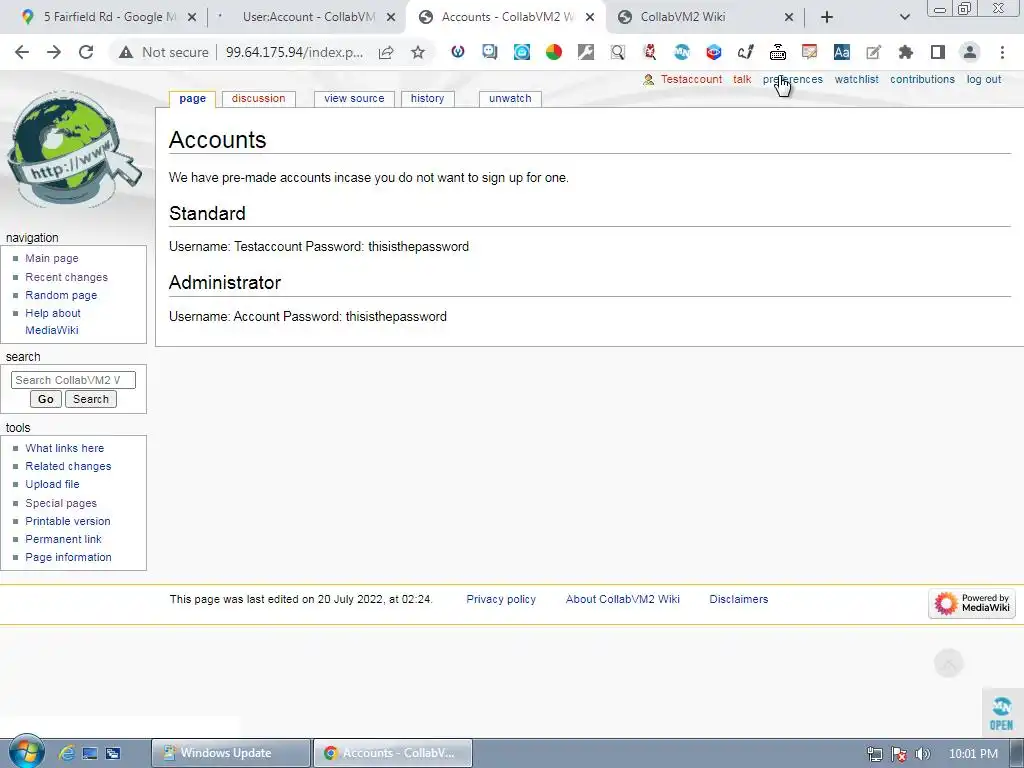Click the Search button
This screenshot has width=1024, height=768.
coord(91,399)
